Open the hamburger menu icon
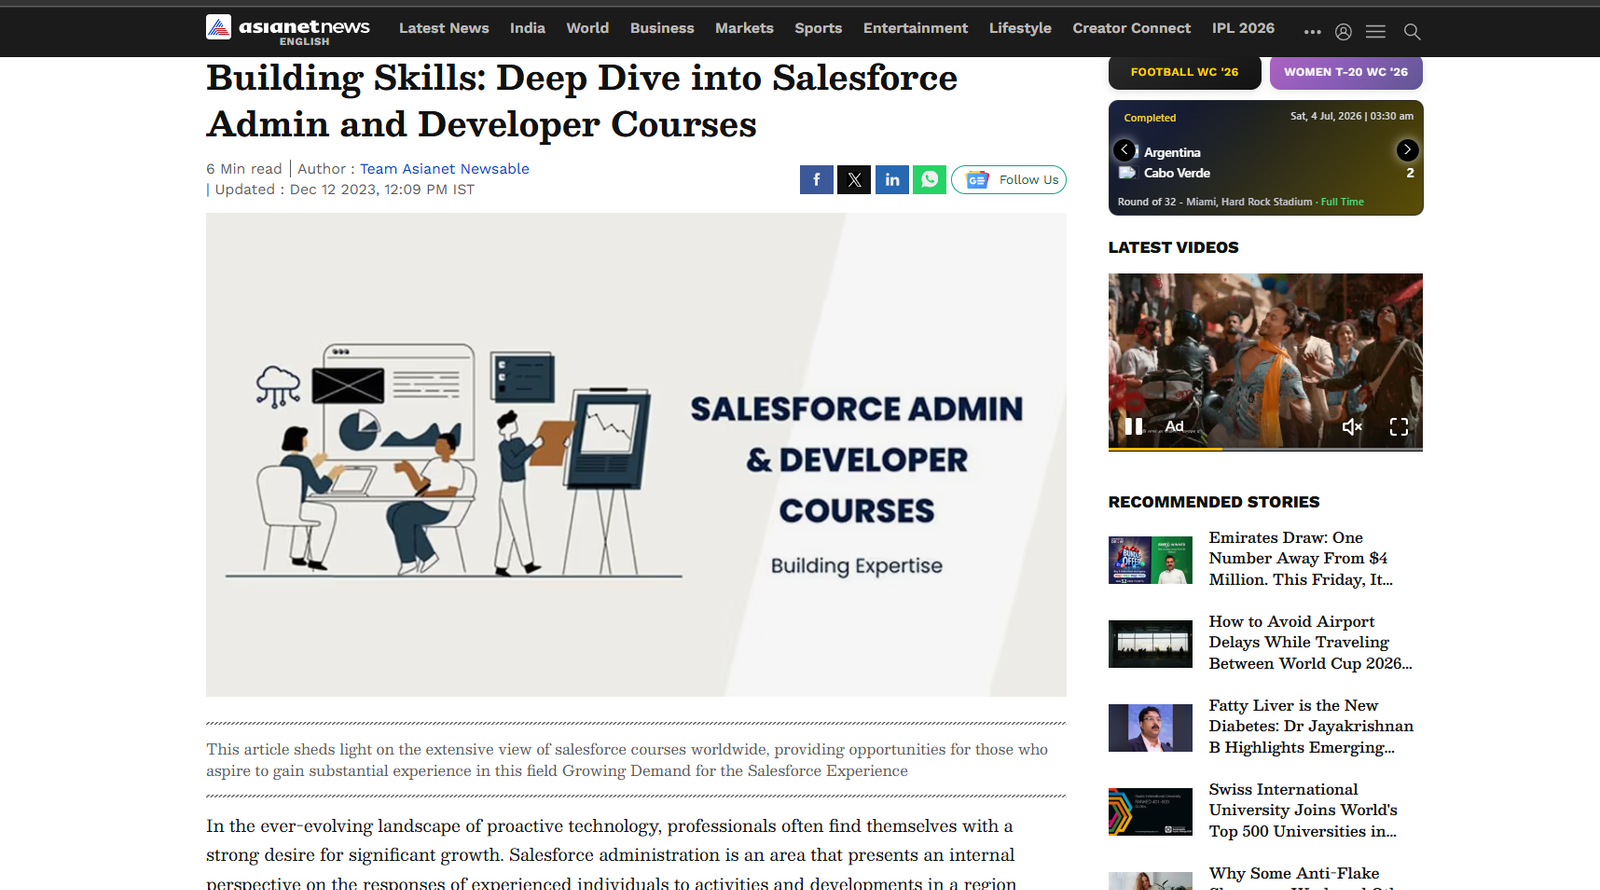Viewport: 1600px width, 890px height. point(1376,32)
